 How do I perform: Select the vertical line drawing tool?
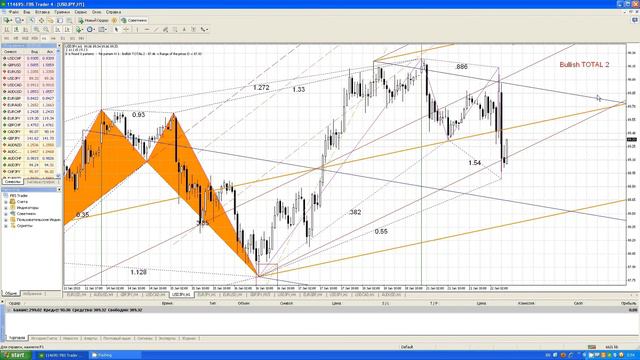pyautogui.click(x=138, y=29)
